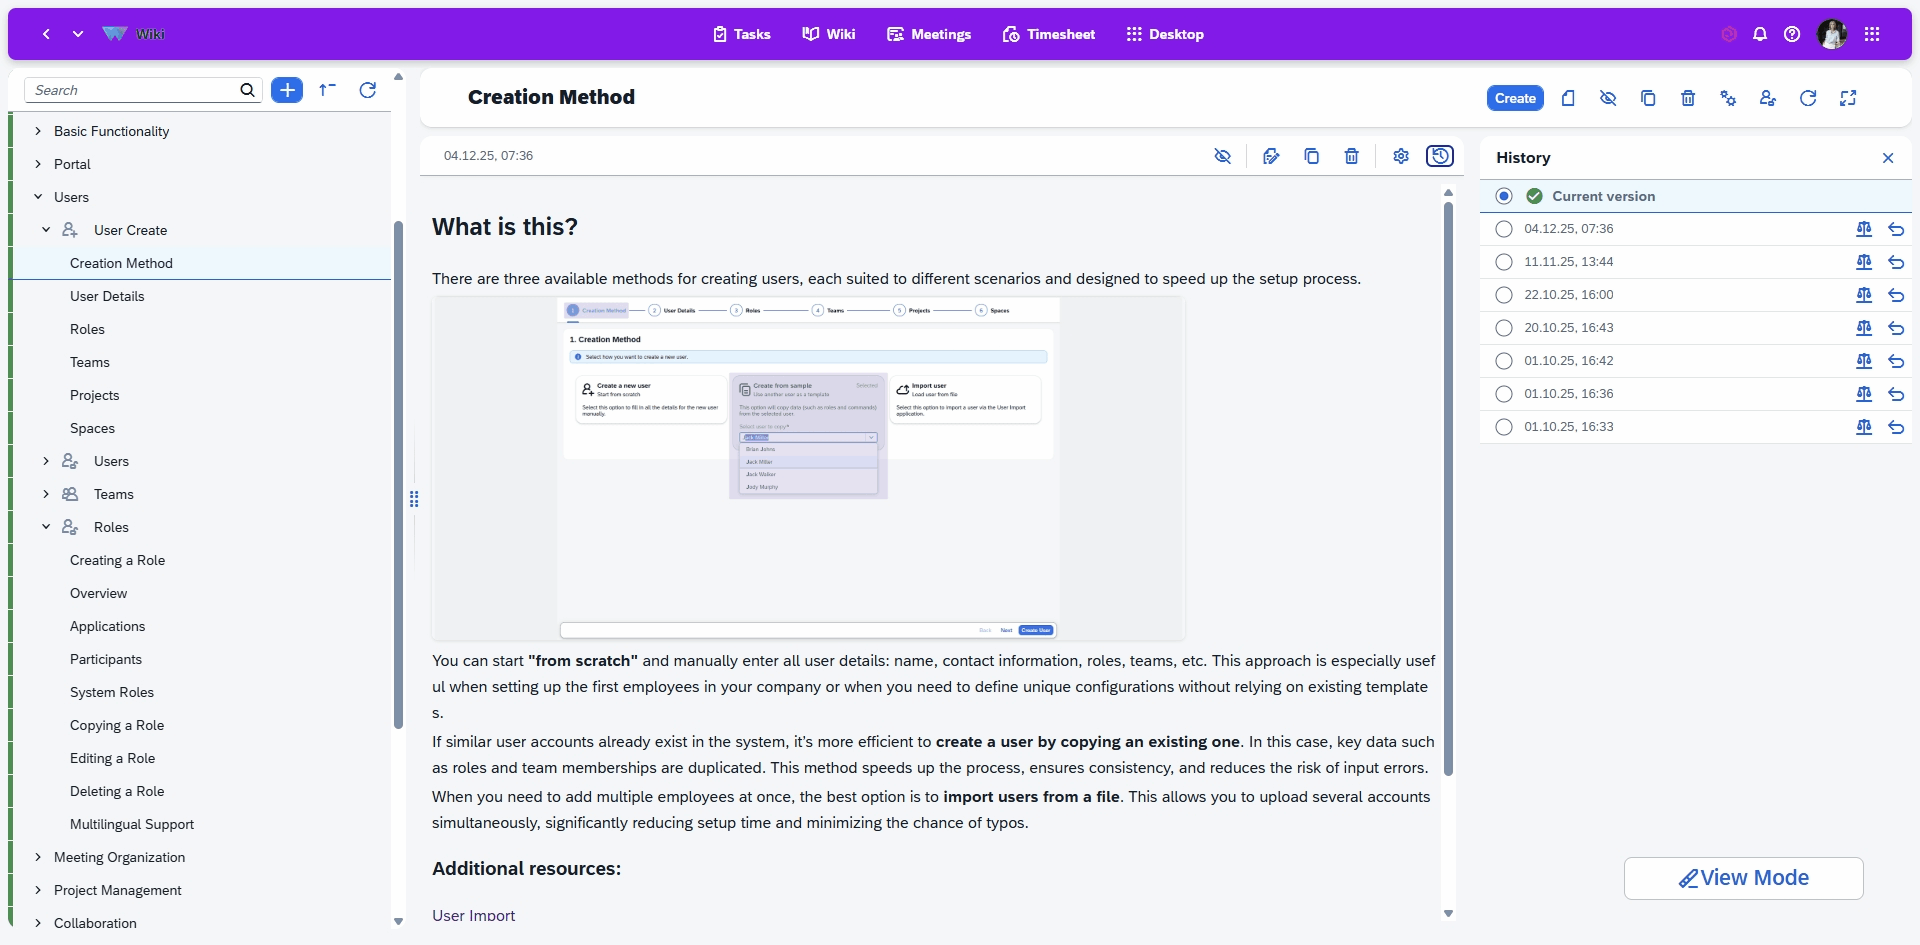This screenshot has height=945, width=1920.
Task: Go to the Meetings menu item
Action: 929,34
